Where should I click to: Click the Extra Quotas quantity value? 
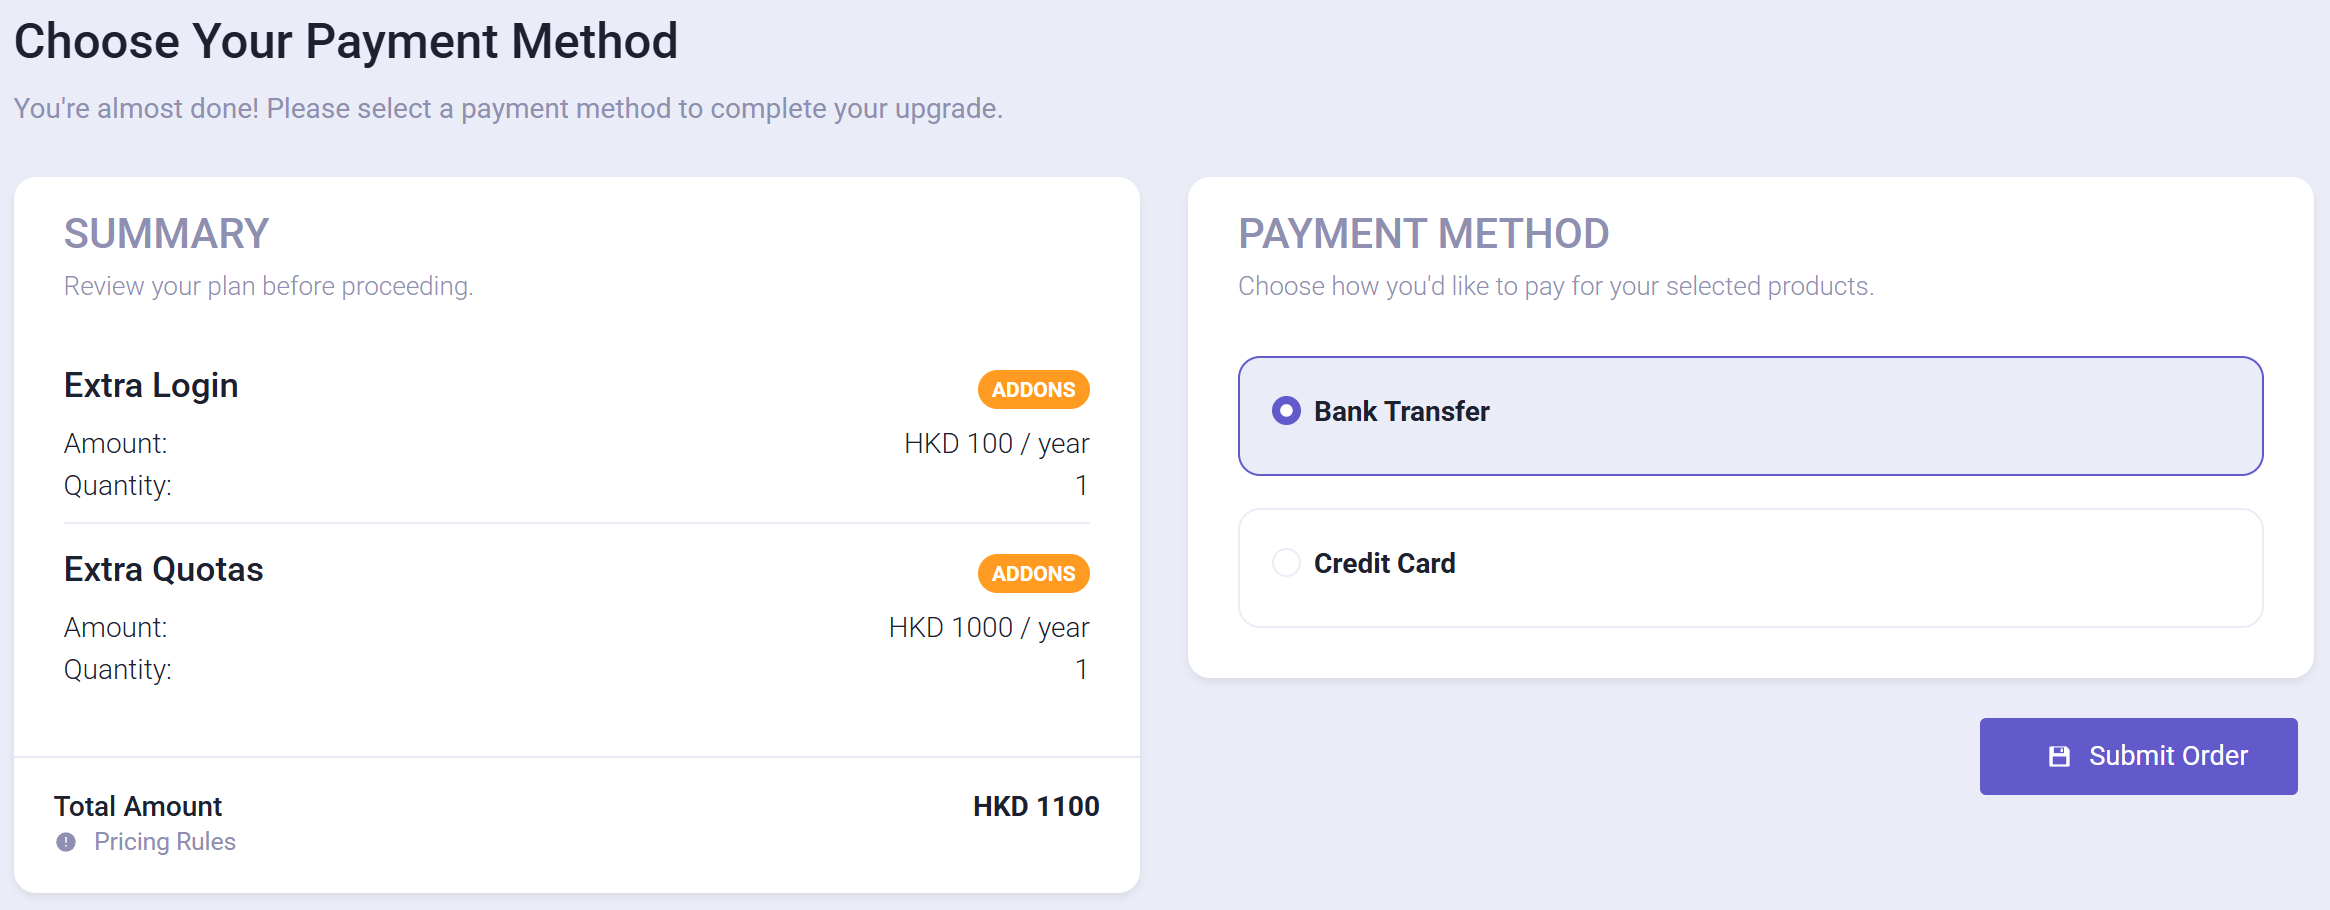(1081, 670)
